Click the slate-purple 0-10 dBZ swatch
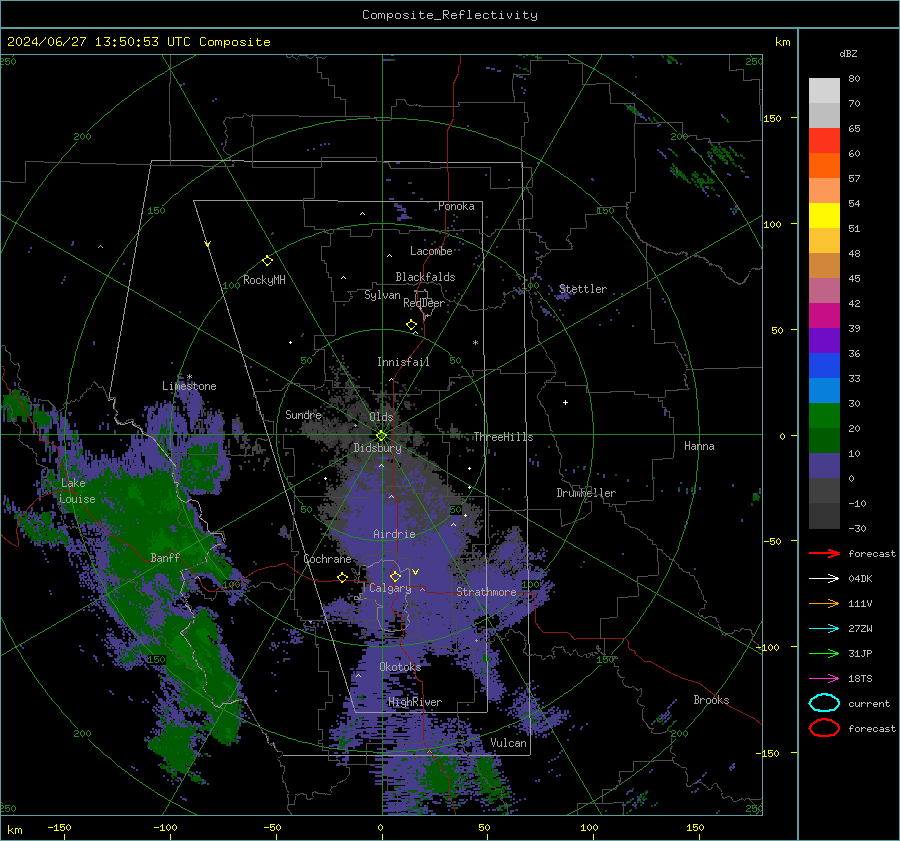Screen dimensions: 900x841 pos(824,466)
